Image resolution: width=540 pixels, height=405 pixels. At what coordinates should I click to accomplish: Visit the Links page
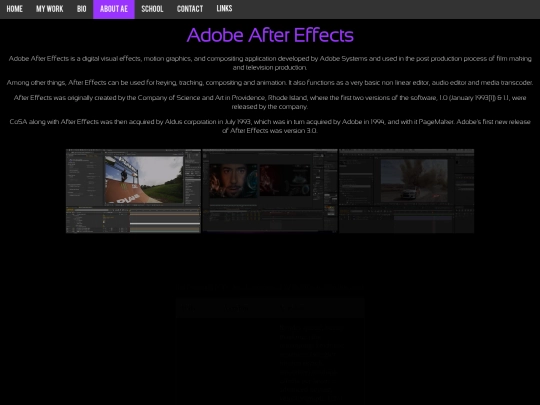click(x=224, y=9)
